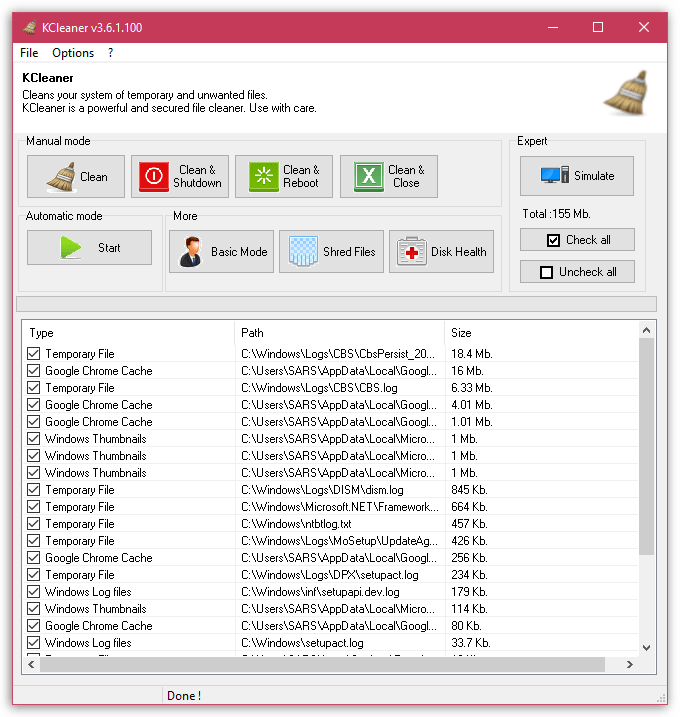Click the Start label text
680x717 pixels.
[x=109, y=248]
